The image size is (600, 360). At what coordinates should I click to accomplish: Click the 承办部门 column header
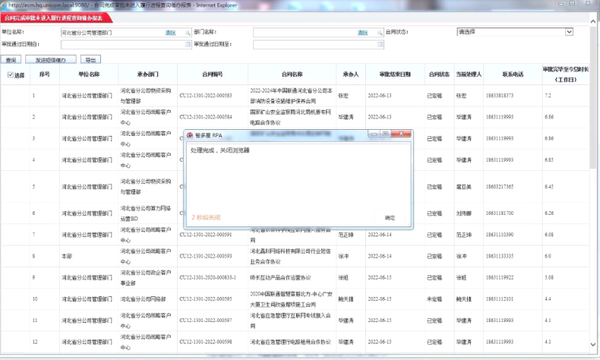(148, 74)
